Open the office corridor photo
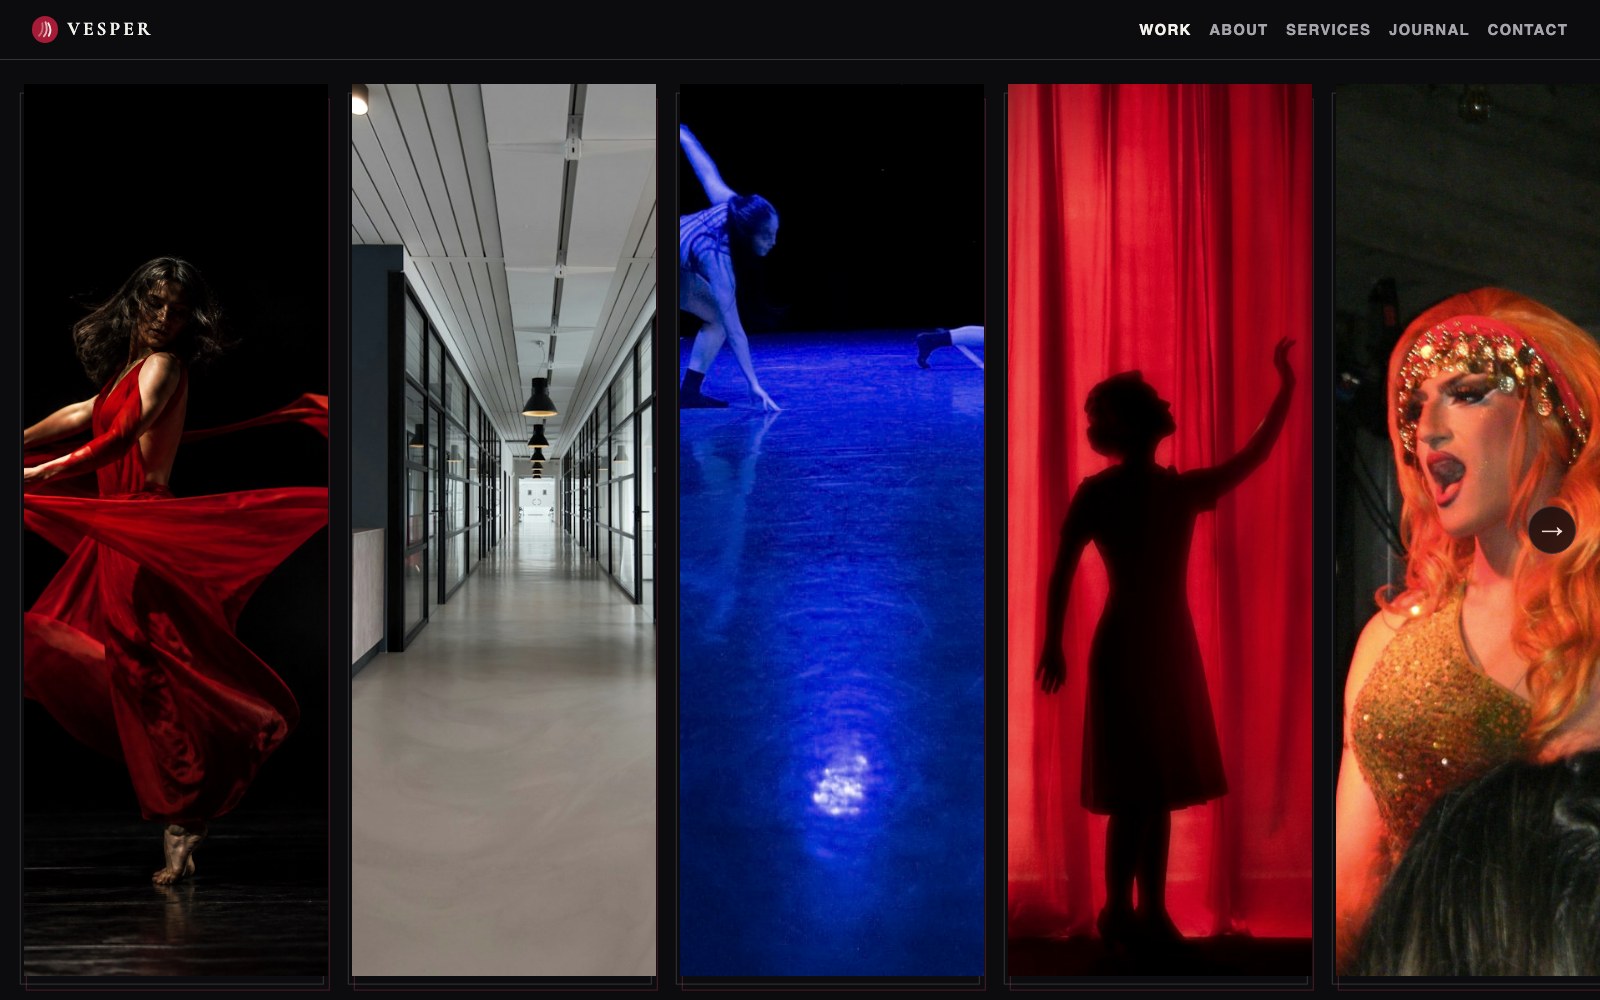Image resolution: width=1600 pixels, height=1000 pixels. pyautogui.click(x=504, y=530)
